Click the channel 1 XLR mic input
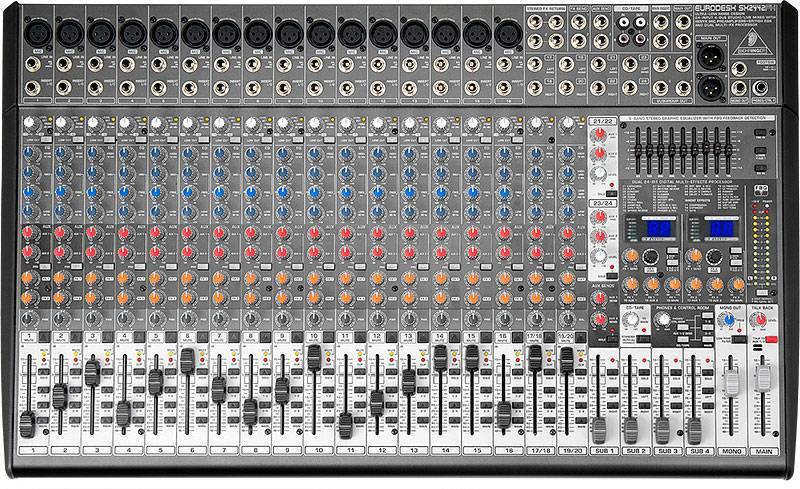 (38, 32)
